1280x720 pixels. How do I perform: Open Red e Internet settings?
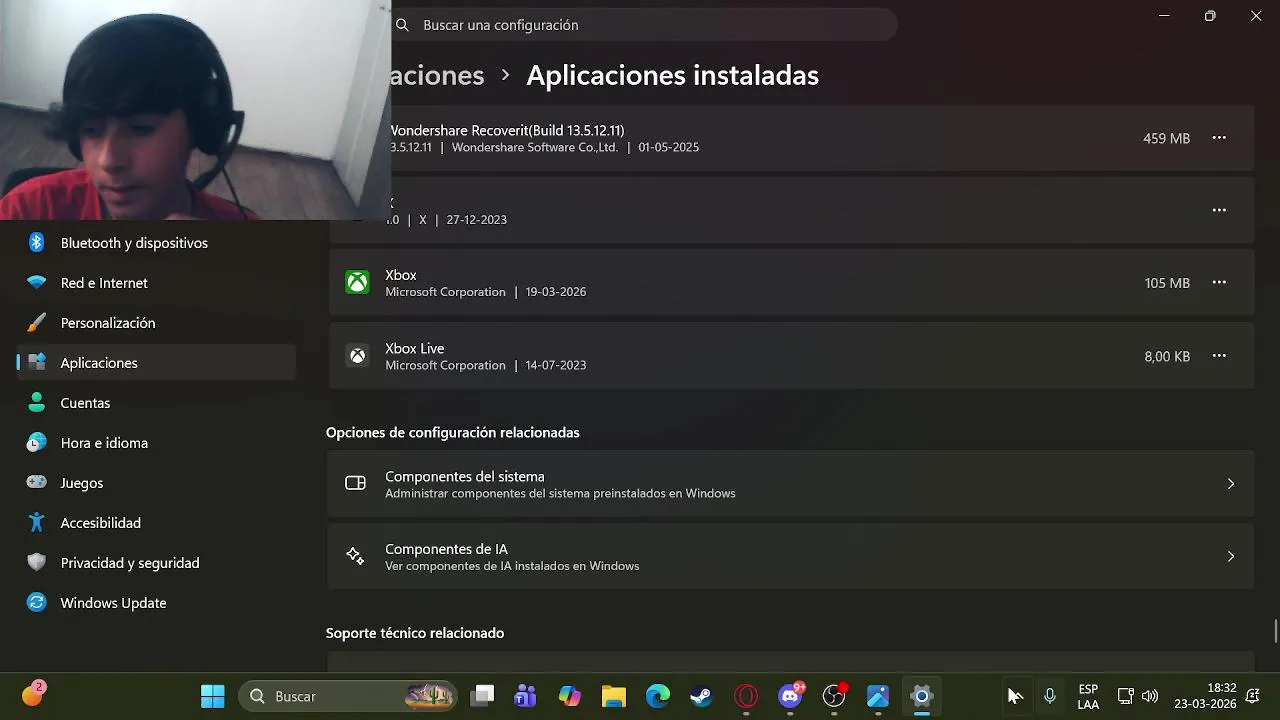(104, 283)
